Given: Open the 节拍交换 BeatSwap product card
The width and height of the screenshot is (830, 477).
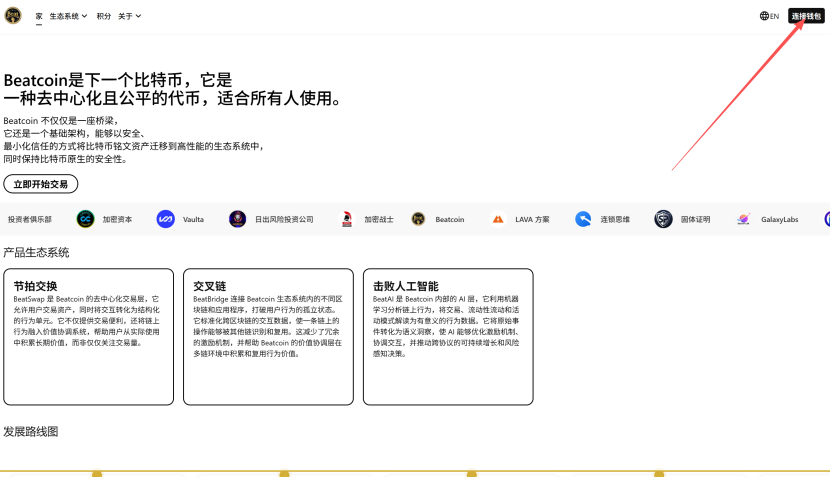Looking at the screenshot, I should coord(88,337).
